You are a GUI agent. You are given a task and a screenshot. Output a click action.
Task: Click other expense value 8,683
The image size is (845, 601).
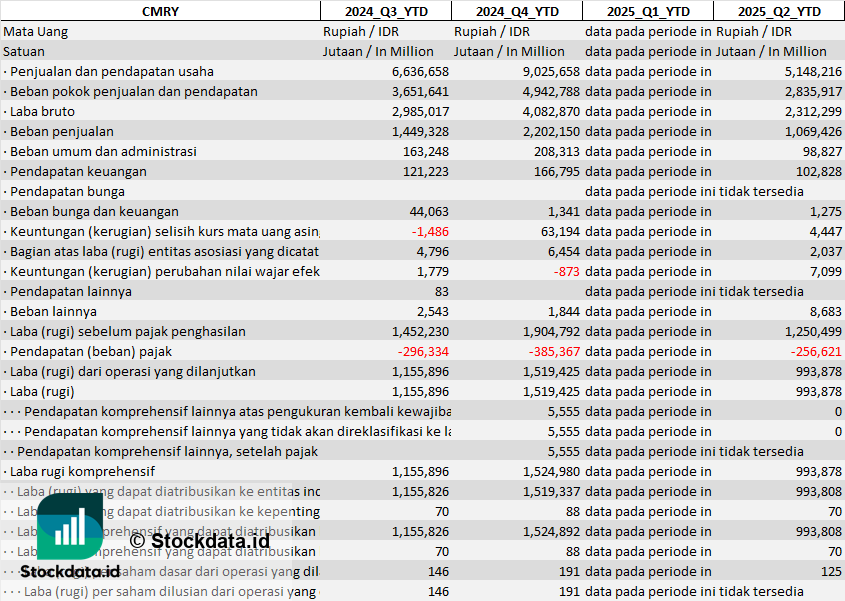coord(826,311)
